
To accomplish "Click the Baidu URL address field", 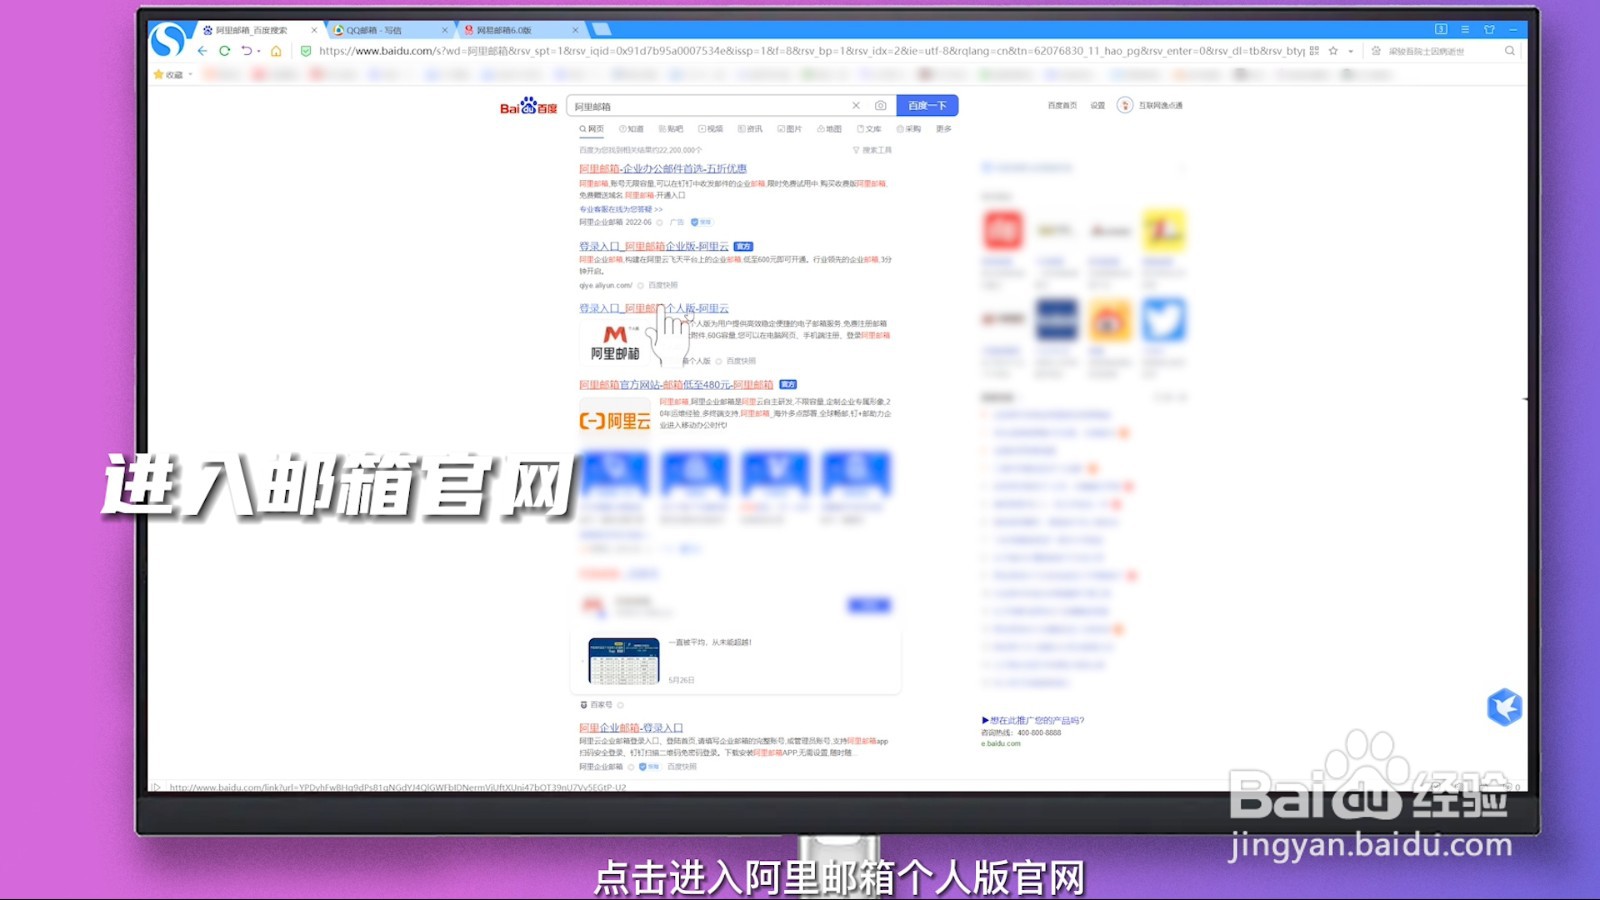I will click(810, 51).
